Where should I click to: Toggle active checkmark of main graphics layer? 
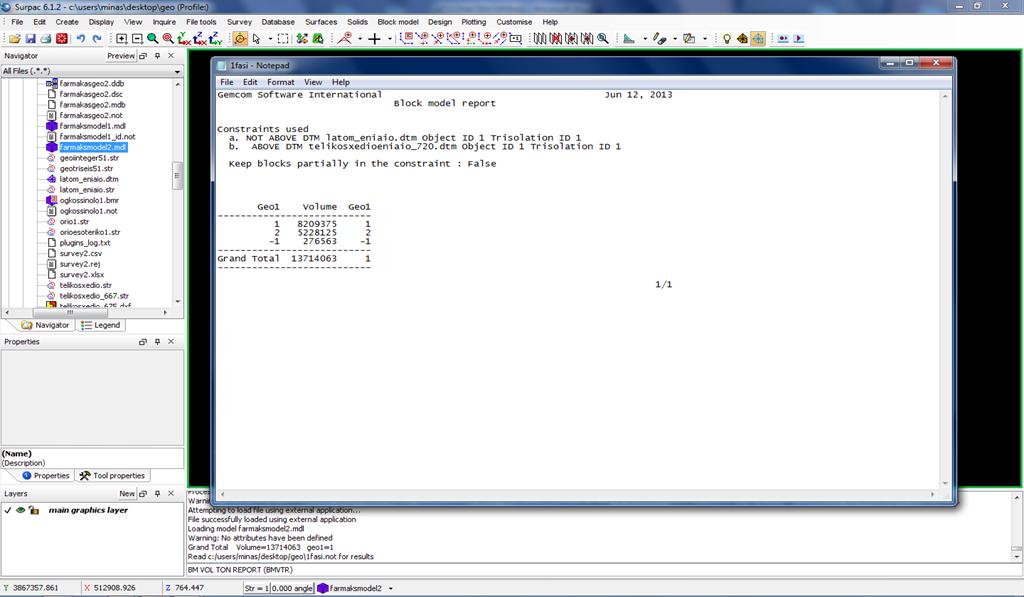[8, 510]
